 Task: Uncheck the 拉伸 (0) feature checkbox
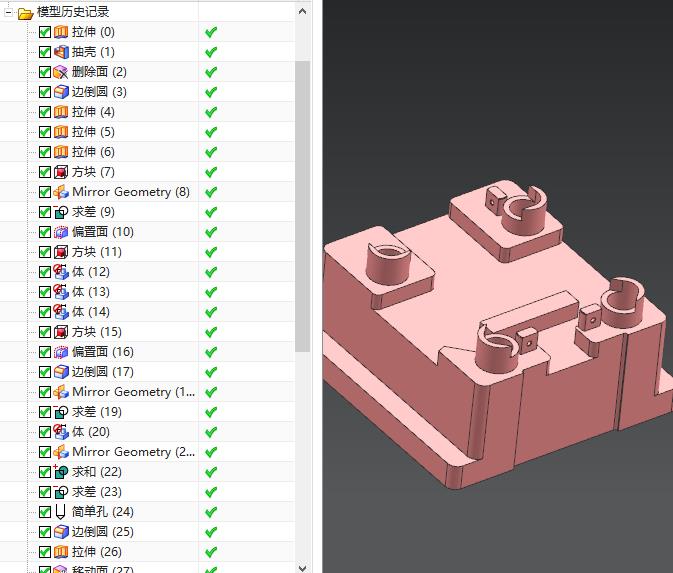tap(45, 32)
